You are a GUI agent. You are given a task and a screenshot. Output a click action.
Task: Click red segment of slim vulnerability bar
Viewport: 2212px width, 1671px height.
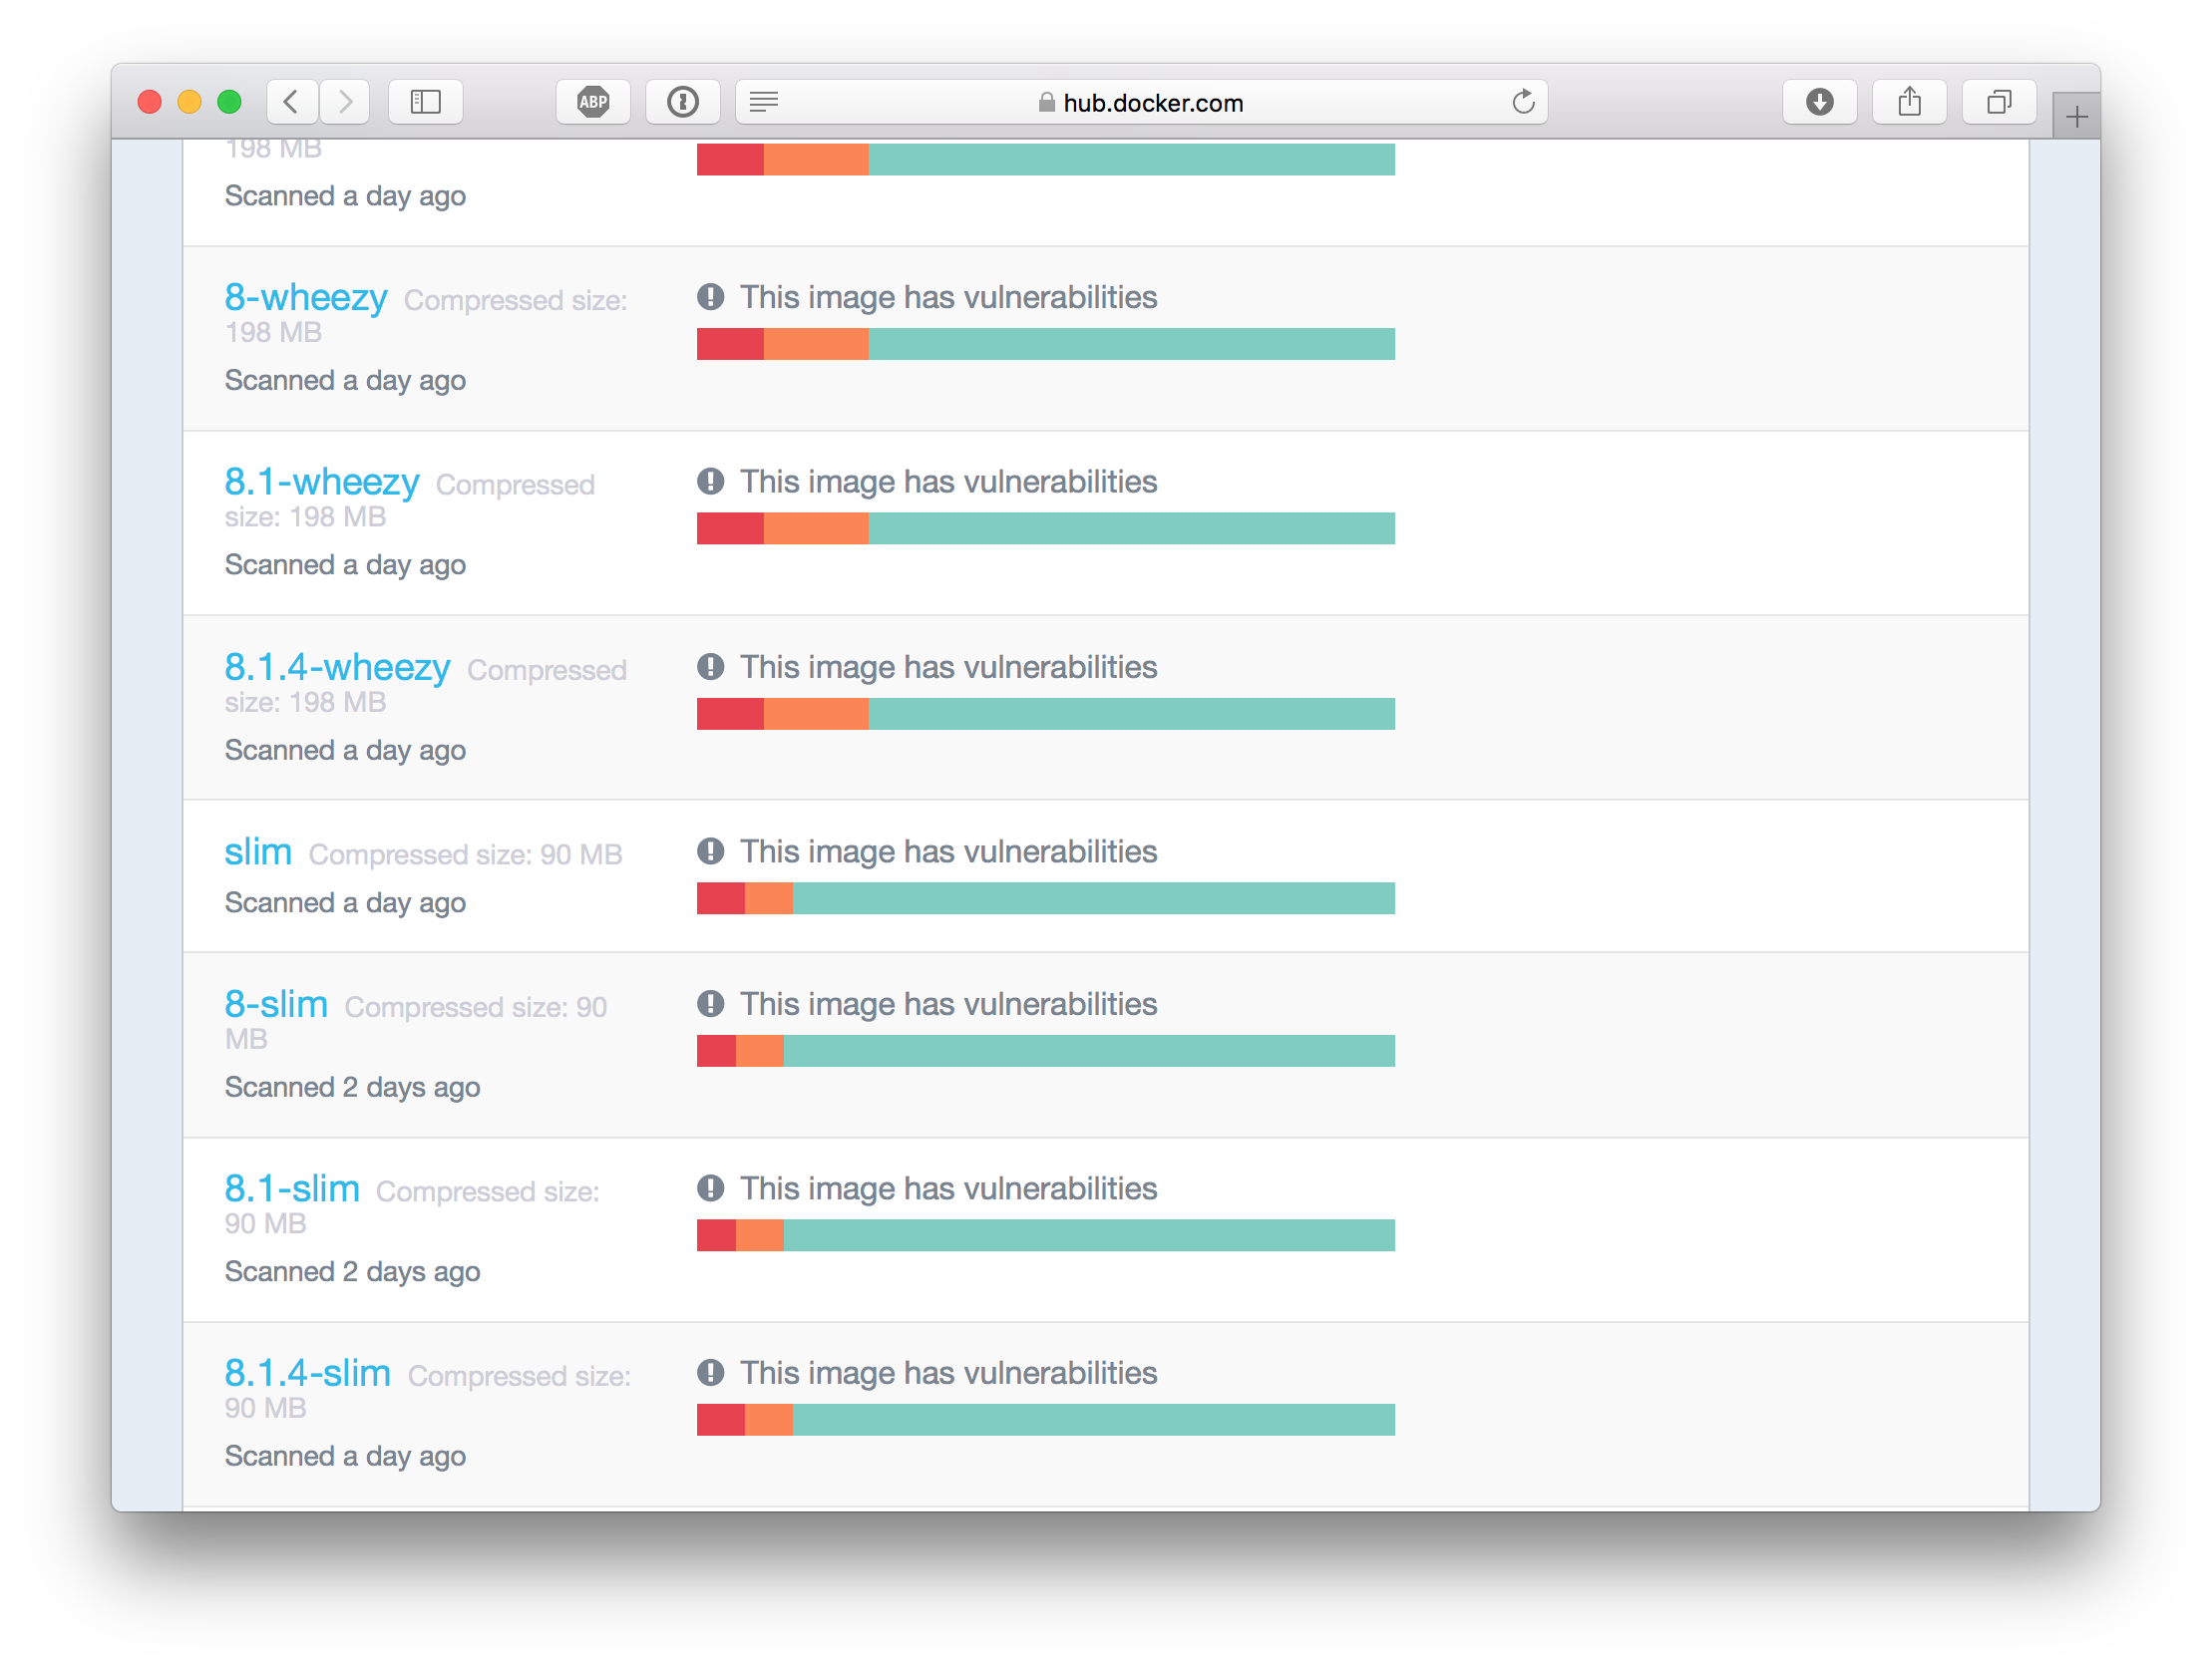coord(721,899)
